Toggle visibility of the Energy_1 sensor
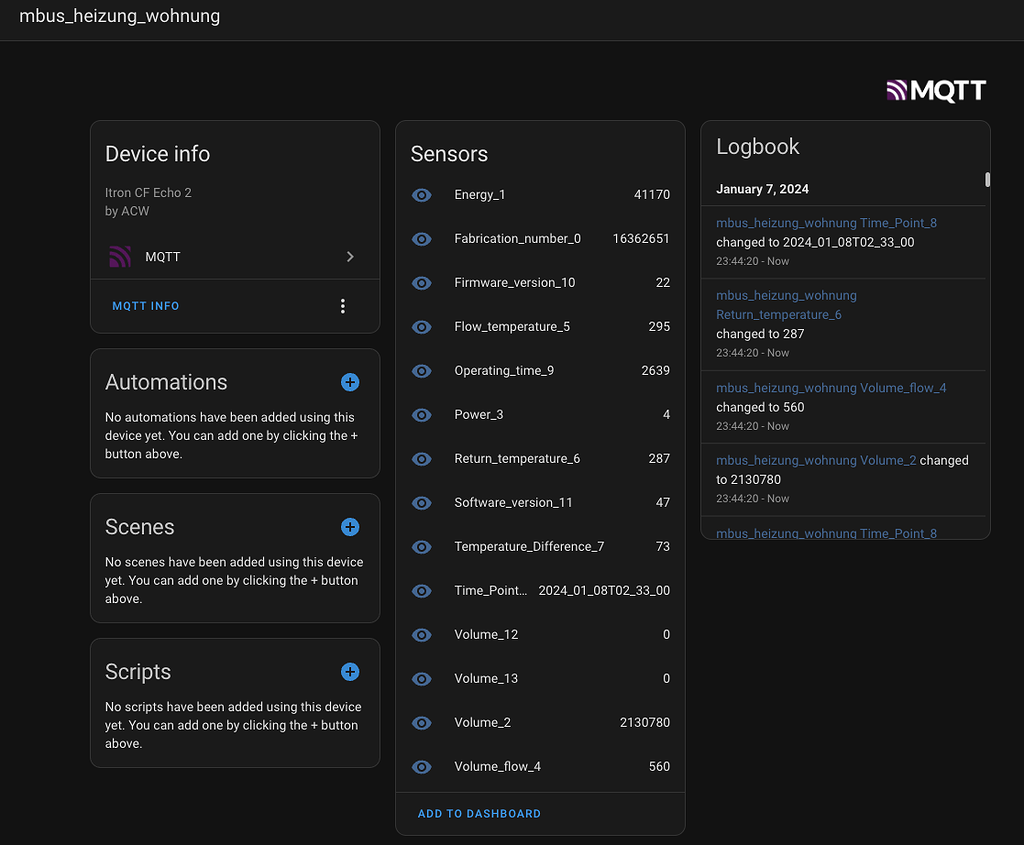1024x845 pixels. (422, 195)
